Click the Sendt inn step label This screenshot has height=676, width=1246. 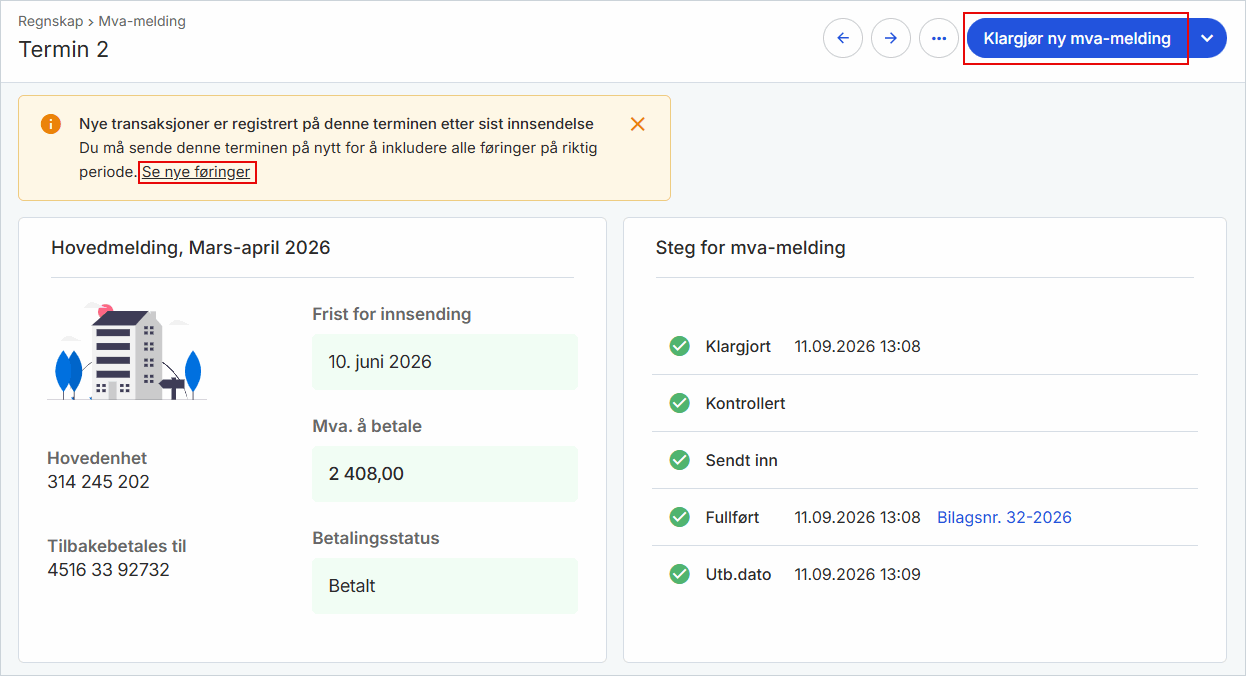click(741, 460)
